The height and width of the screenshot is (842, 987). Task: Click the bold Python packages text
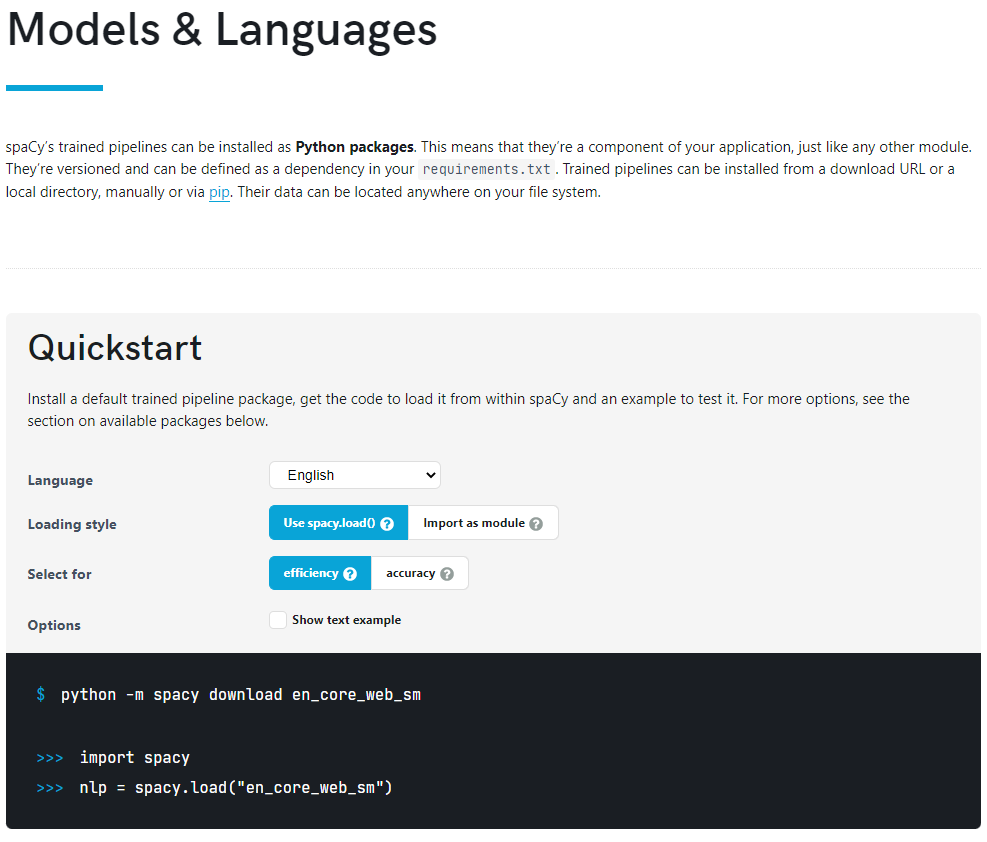(x=354, y=147)
